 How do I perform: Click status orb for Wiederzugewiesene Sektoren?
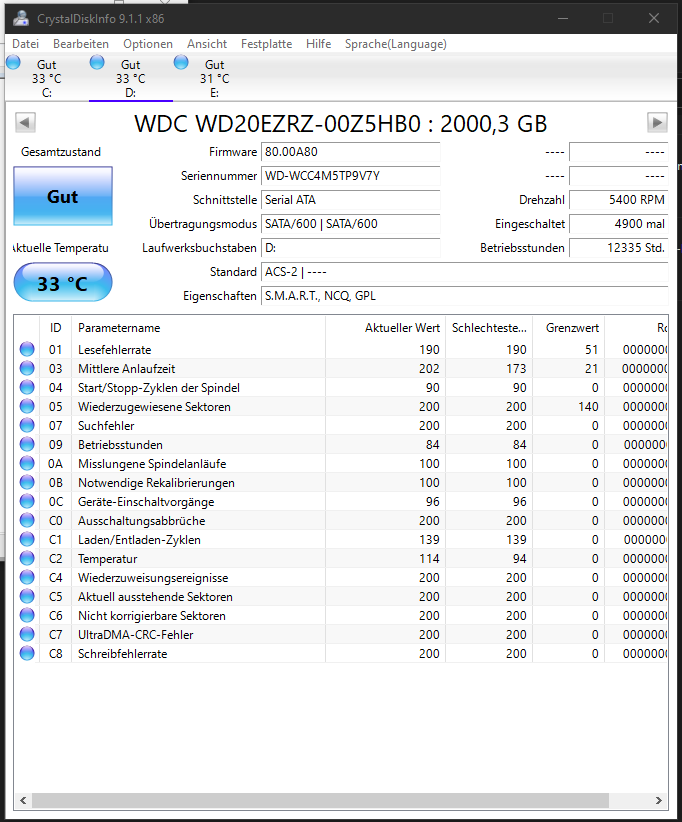point(27,406)
